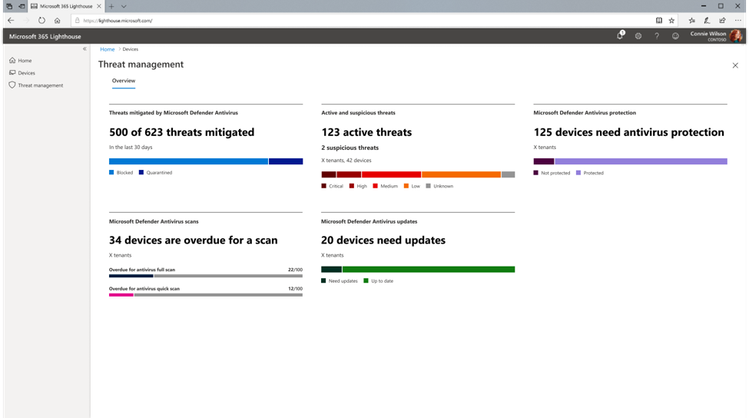The height and width of the screenshot is (418, 749).
Task: Refresh the browser page
Action: (x=42, y=21)
